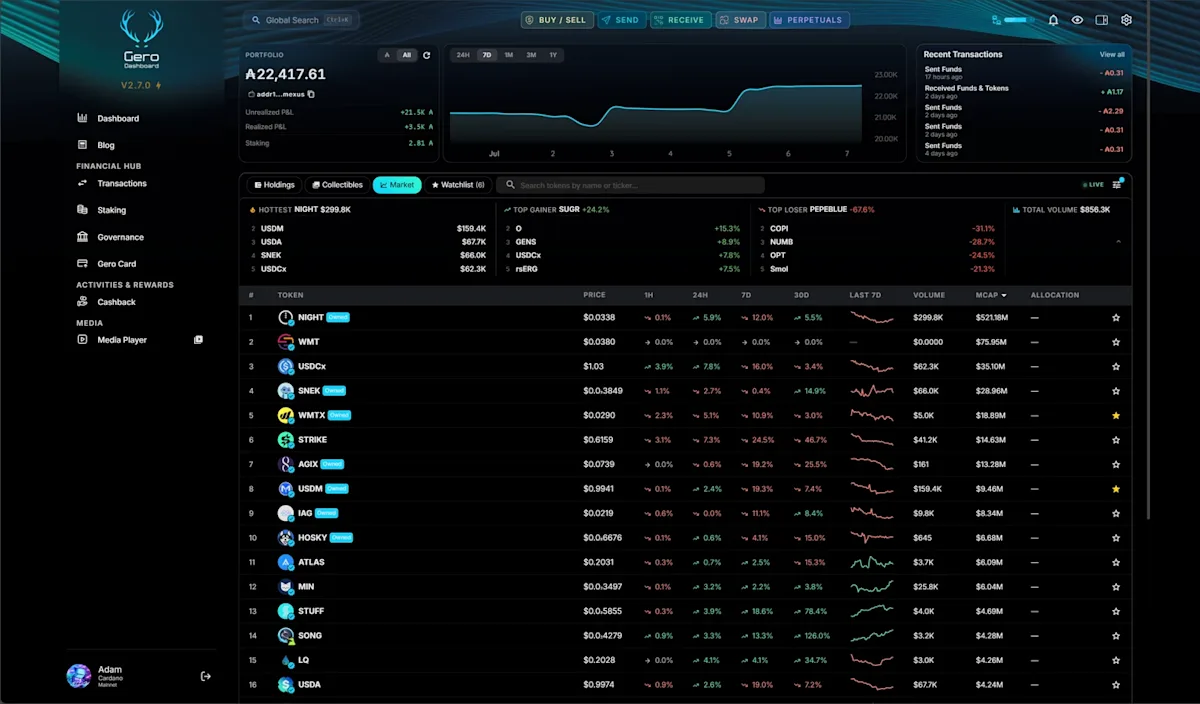Image resolution: width=1200 pixels, height=704 pixels.
Task: Click the sync progress bar in the header
Action: [x=1020, y=20]
